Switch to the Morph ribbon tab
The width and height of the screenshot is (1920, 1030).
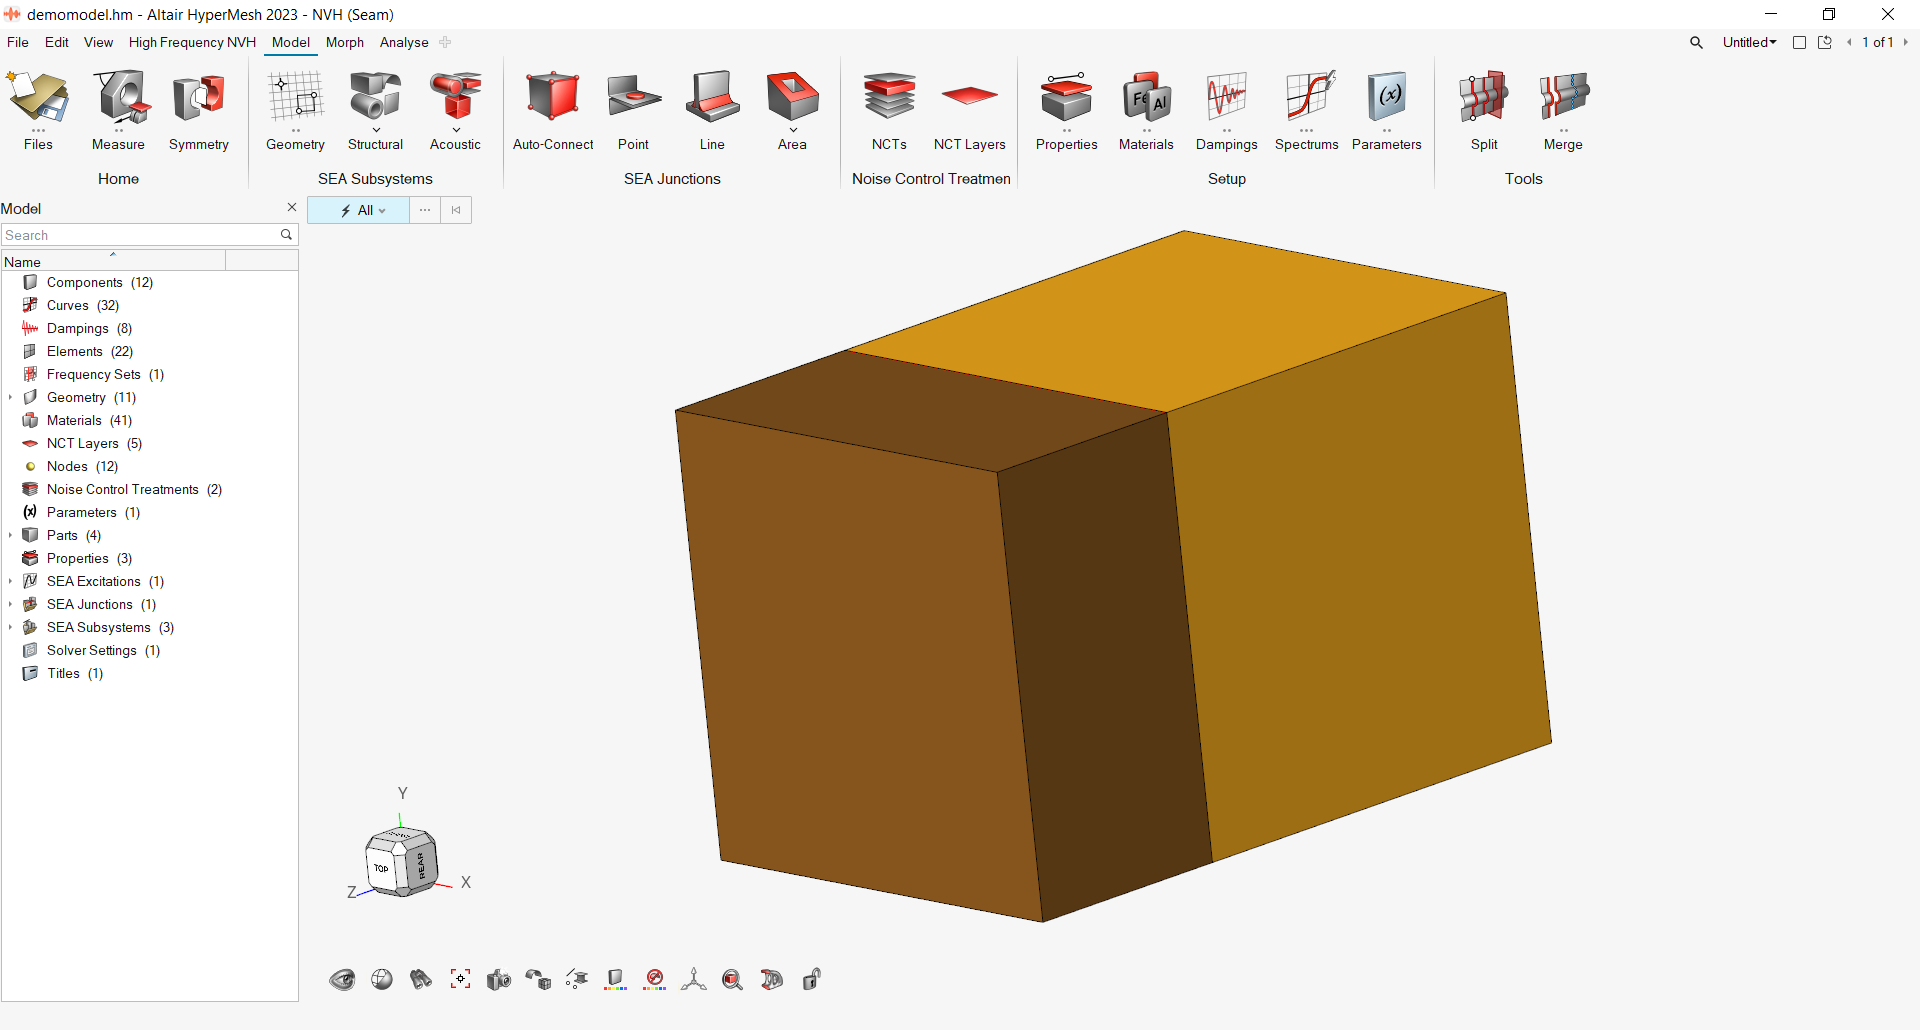[x=344, y=43]
